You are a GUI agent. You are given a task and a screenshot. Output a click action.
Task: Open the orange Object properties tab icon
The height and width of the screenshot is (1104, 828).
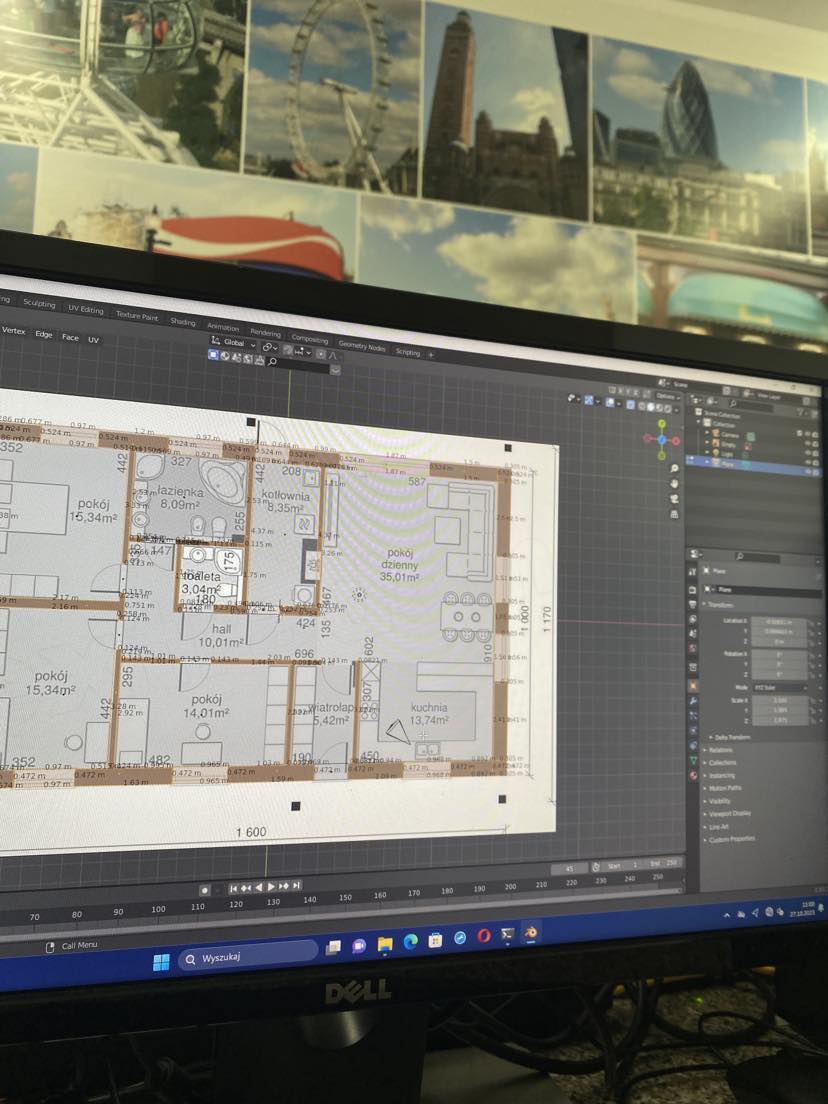pyautogui.click(x=693, y=685)
